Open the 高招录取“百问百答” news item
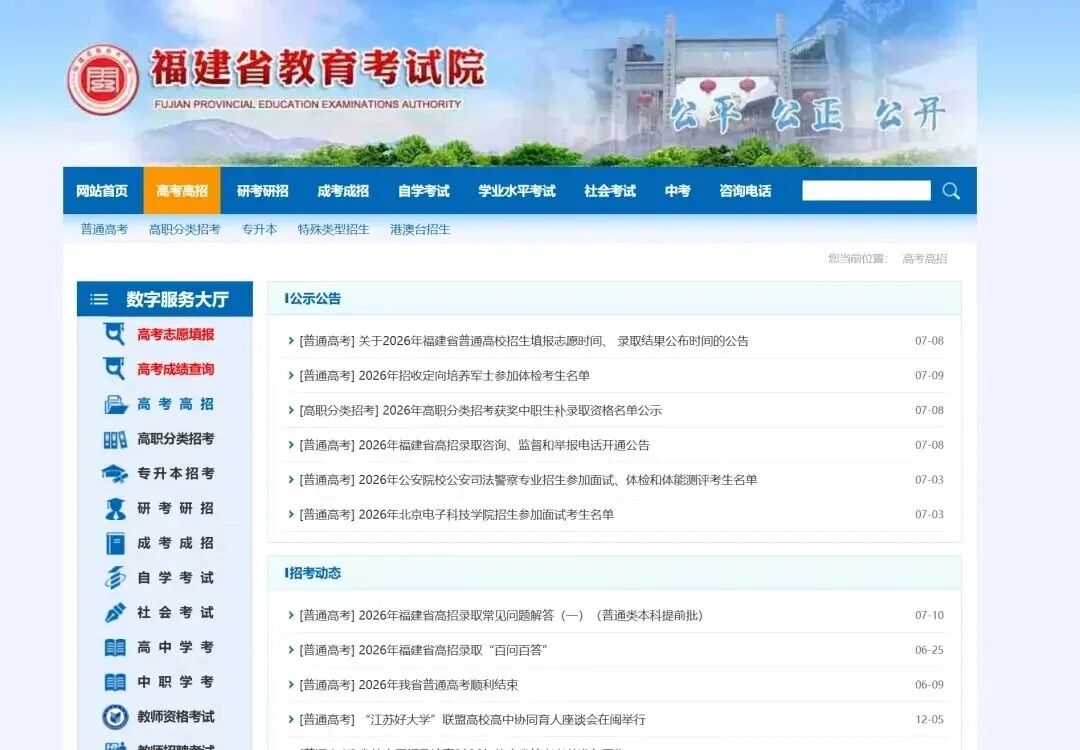The width and height of the screenshot is (1080, 750). (x=423, y=650)
